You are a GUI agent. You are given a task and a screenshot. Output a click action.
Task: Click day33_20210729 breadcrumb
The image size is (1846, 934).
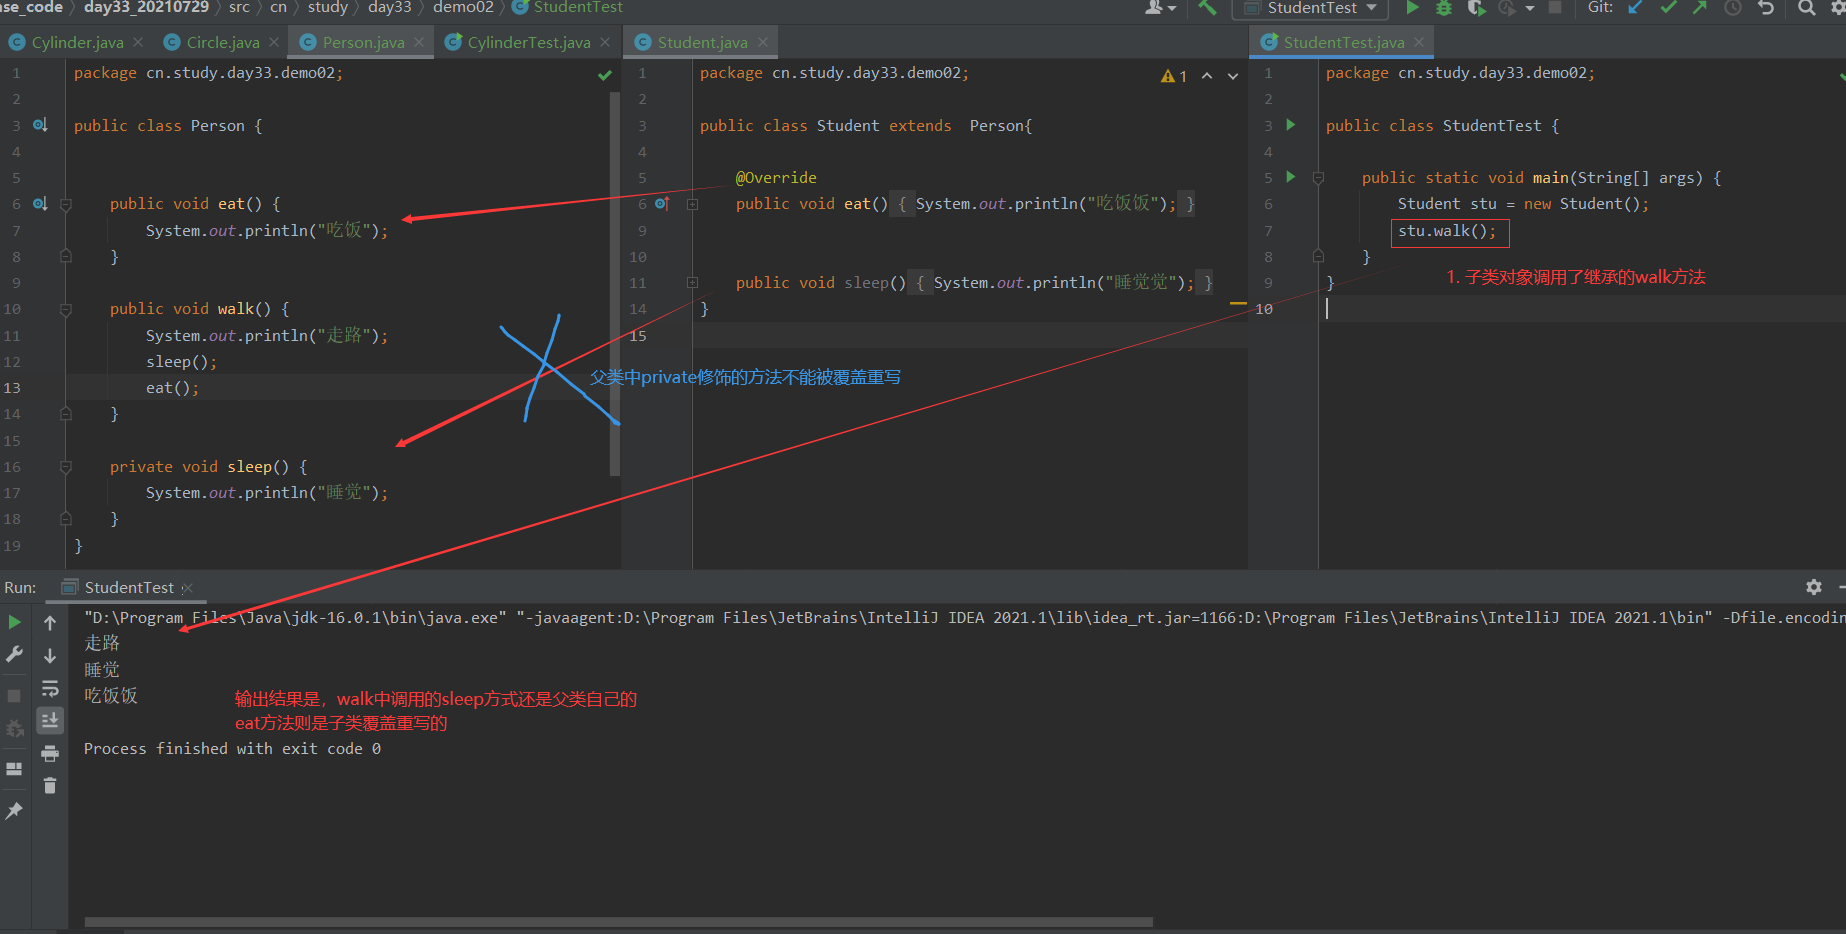coord(146,7)
